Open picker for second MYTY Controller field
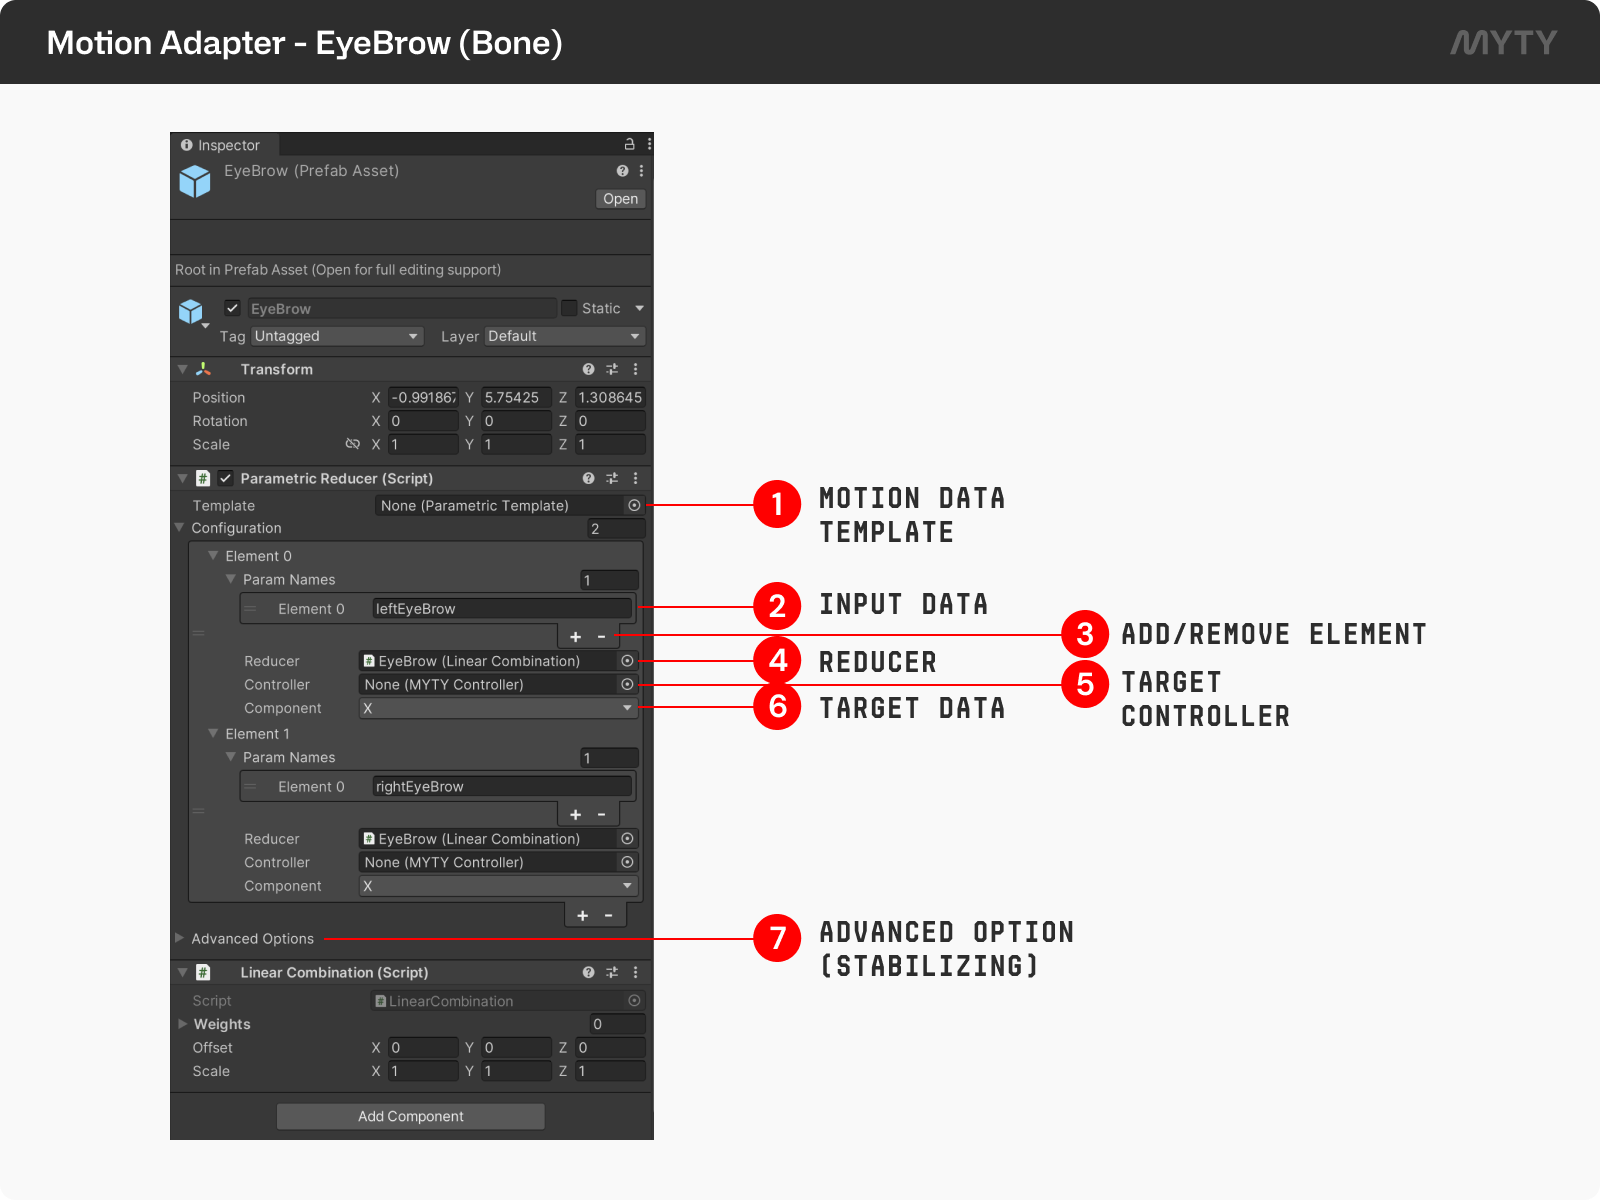Viewport: 1600px width, 1200px height. pos(627,862)
